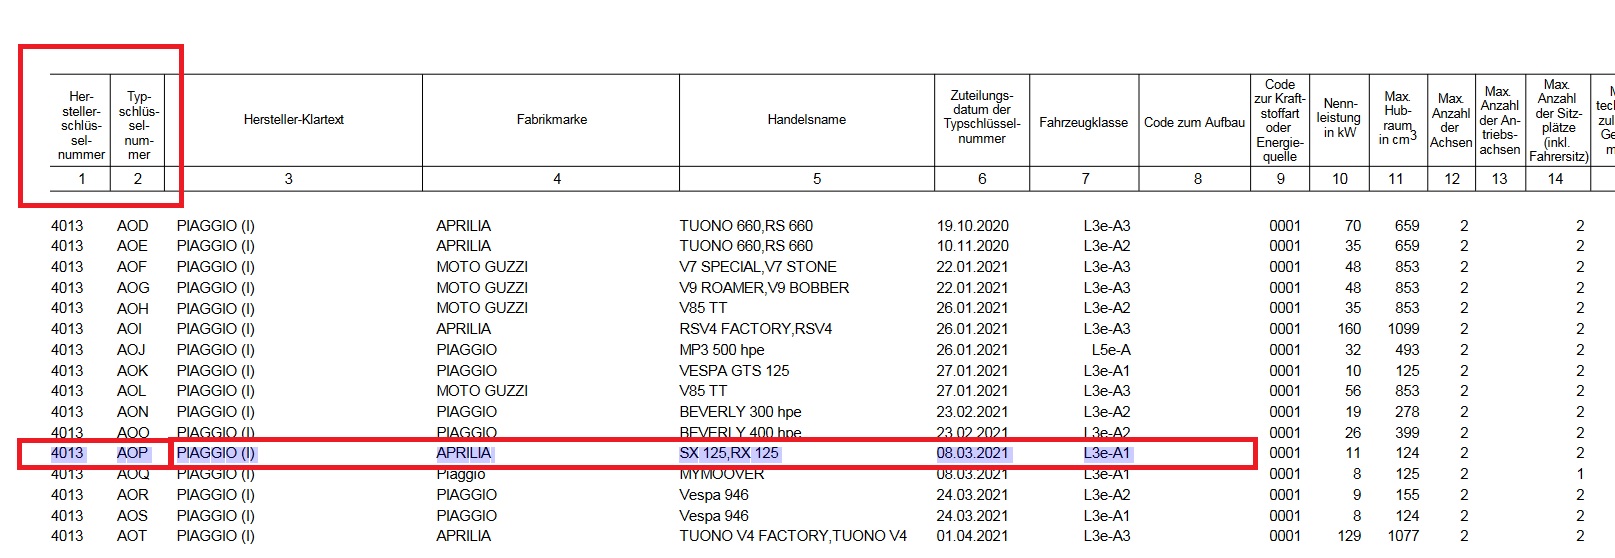Click displacement value 1077
The height and width of the screenshot is (558, 1615).
click(1403, 536)
